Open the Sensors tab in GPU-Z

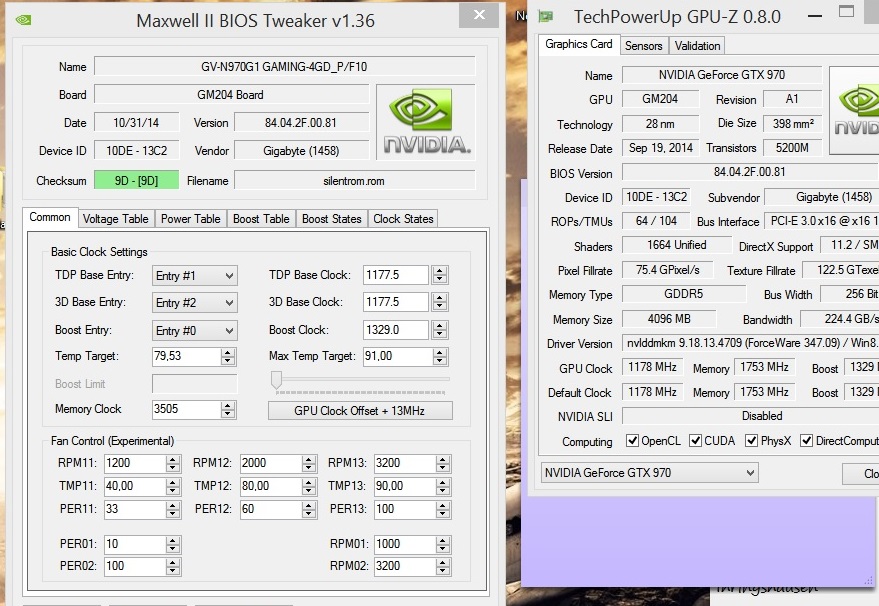pos(644,45)
